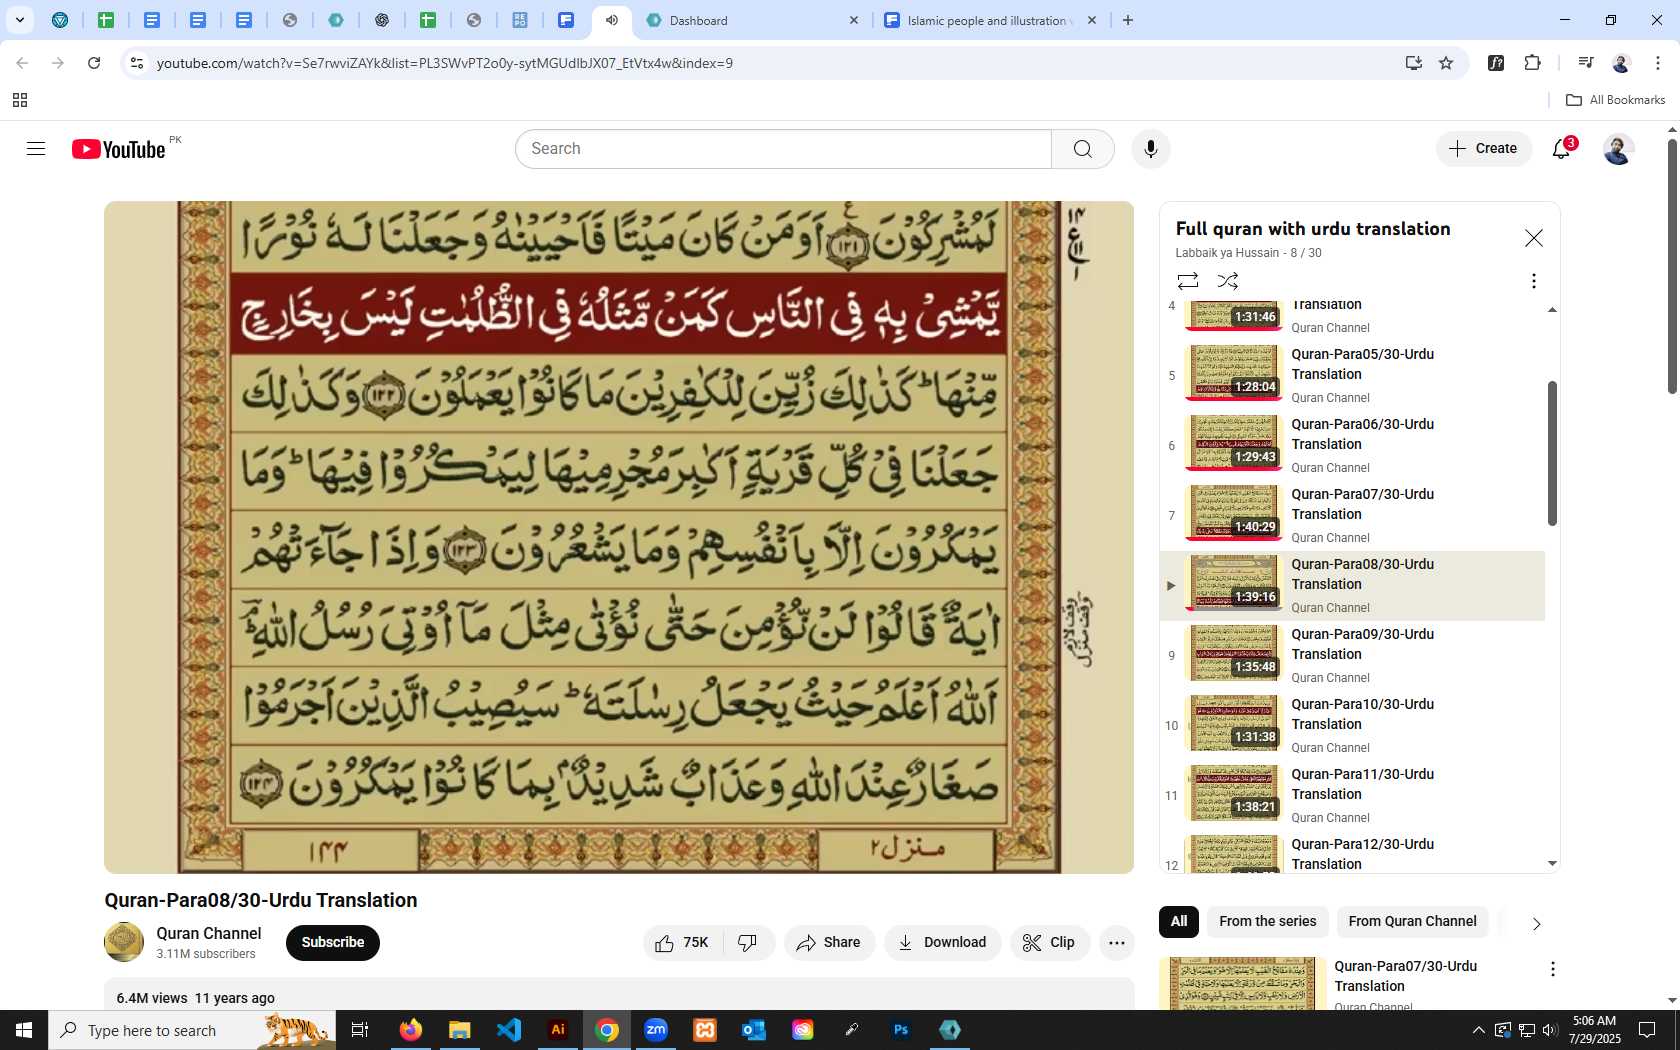Play Quran-Para09 from the playlist

pos(1352,655)
